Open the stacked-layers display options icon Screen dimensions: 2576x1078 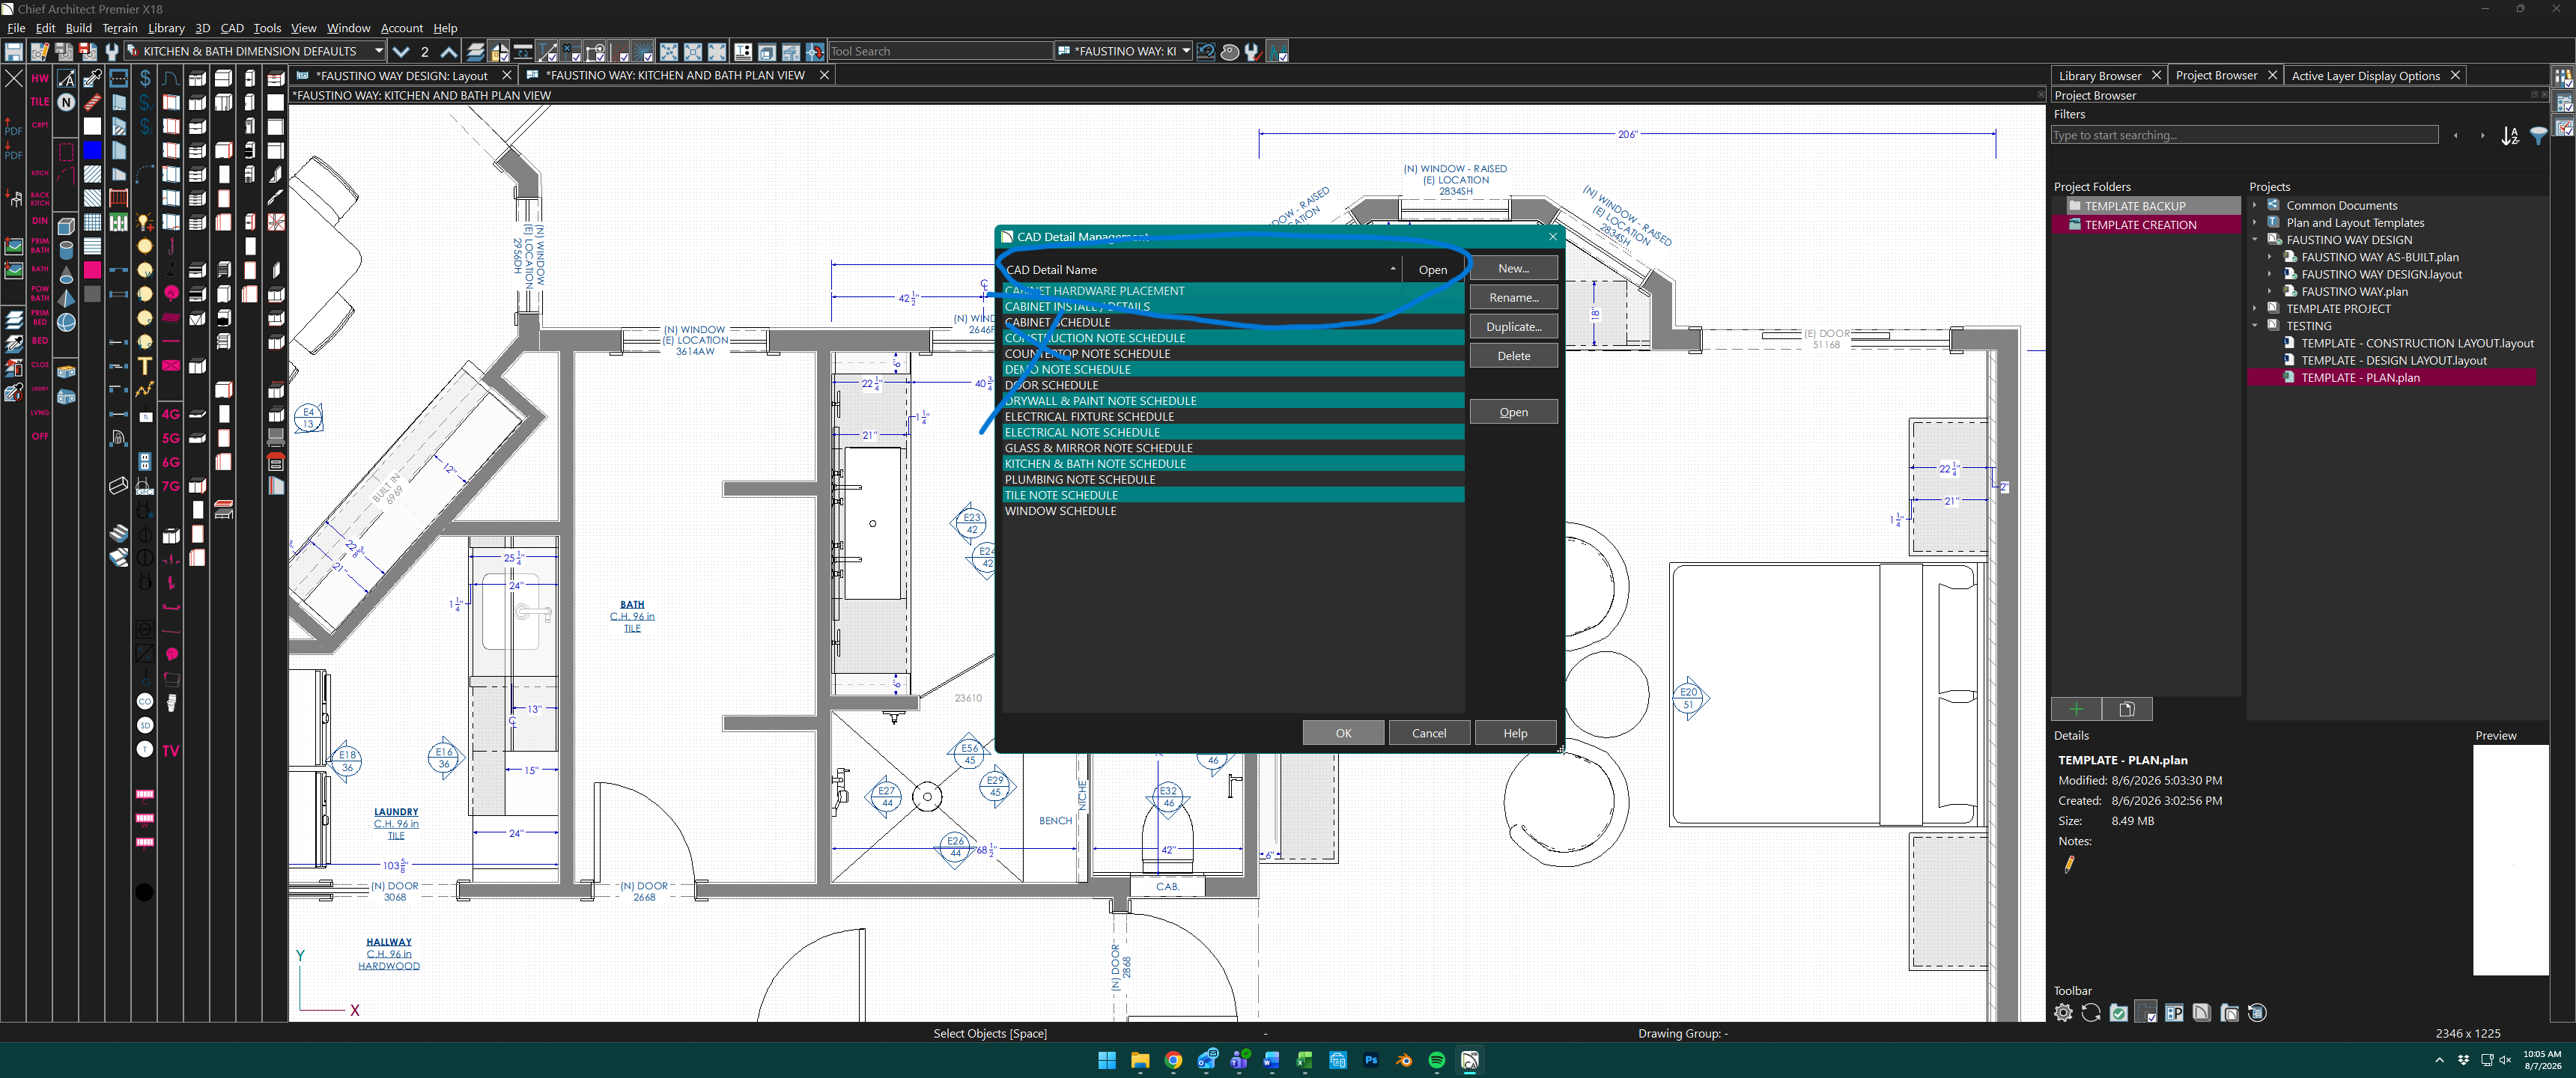pos(476,51)
